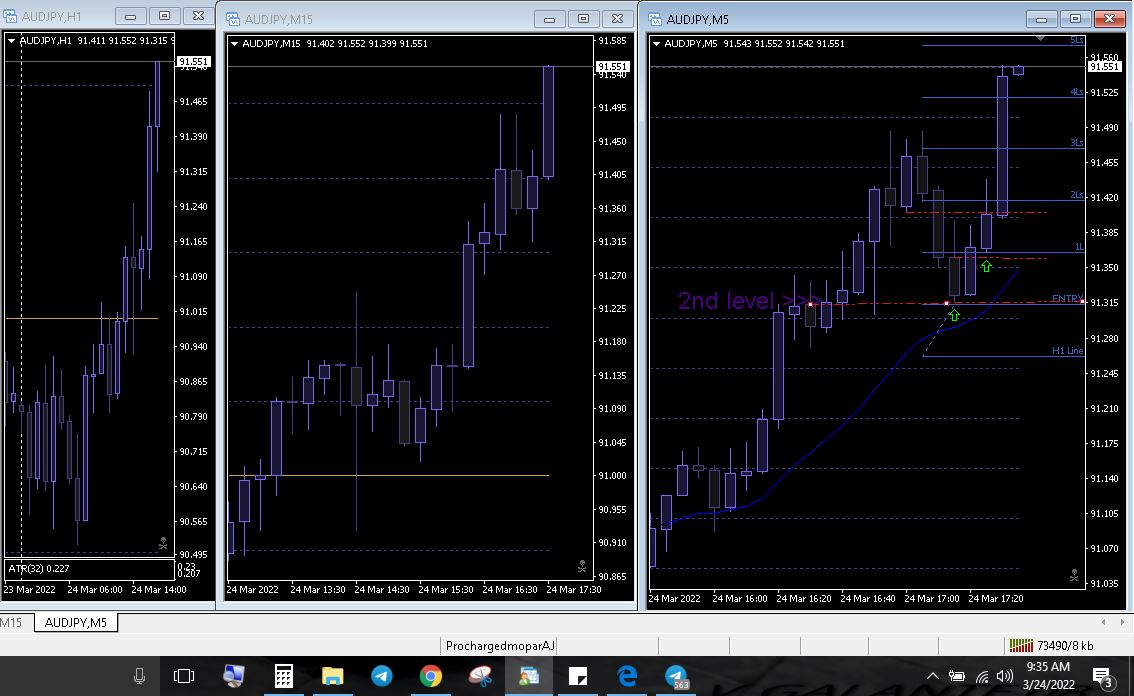1134x696 pixels.
Task: Select the upper green arrow on M5 chart
Action: click(986, 266)
